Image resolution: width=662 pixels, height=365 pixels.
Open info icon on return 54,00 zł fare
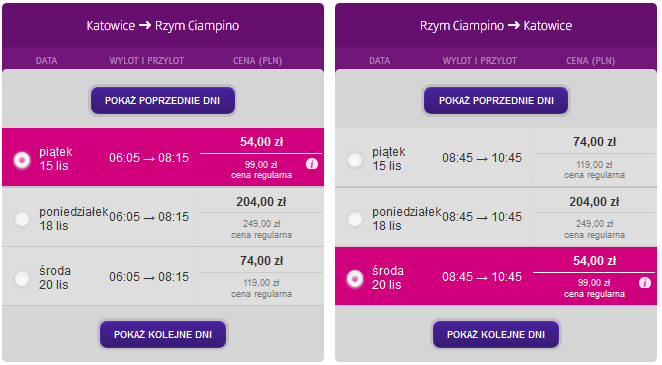644,282
